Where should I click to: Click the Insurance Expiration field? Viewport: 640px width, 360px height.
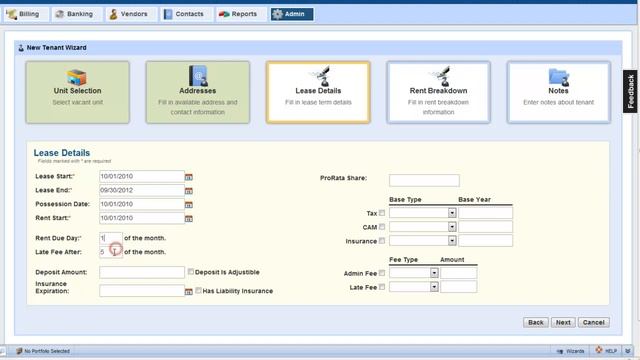point(142,291)
